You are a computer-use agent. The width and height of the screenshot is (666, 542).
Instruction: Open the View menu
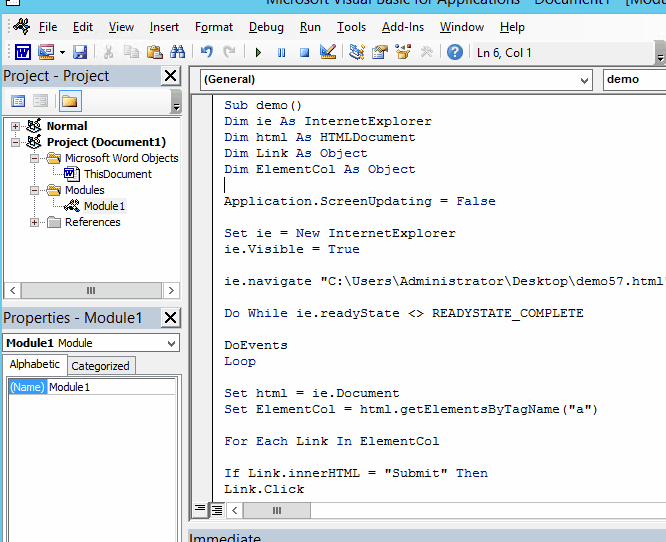click(121, 27)
